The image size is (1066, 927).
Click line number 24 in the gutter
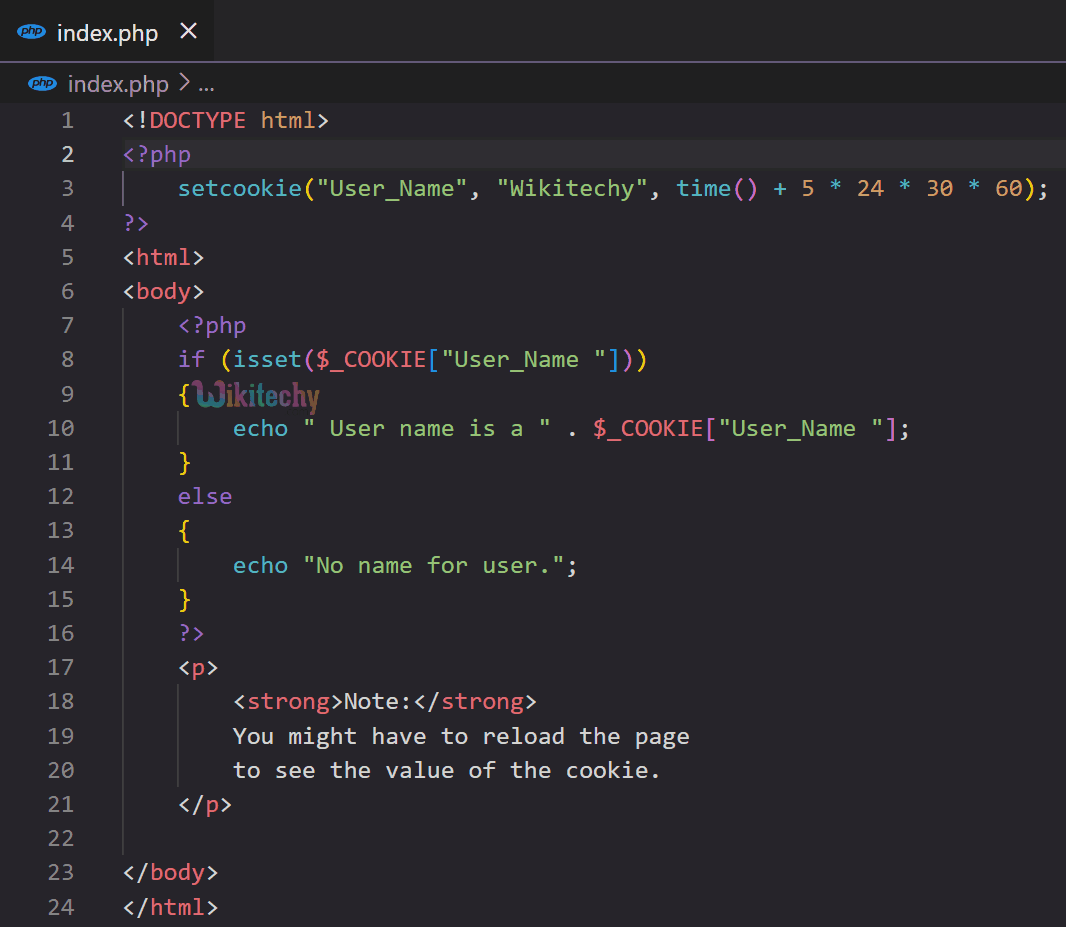pos(61,907)
